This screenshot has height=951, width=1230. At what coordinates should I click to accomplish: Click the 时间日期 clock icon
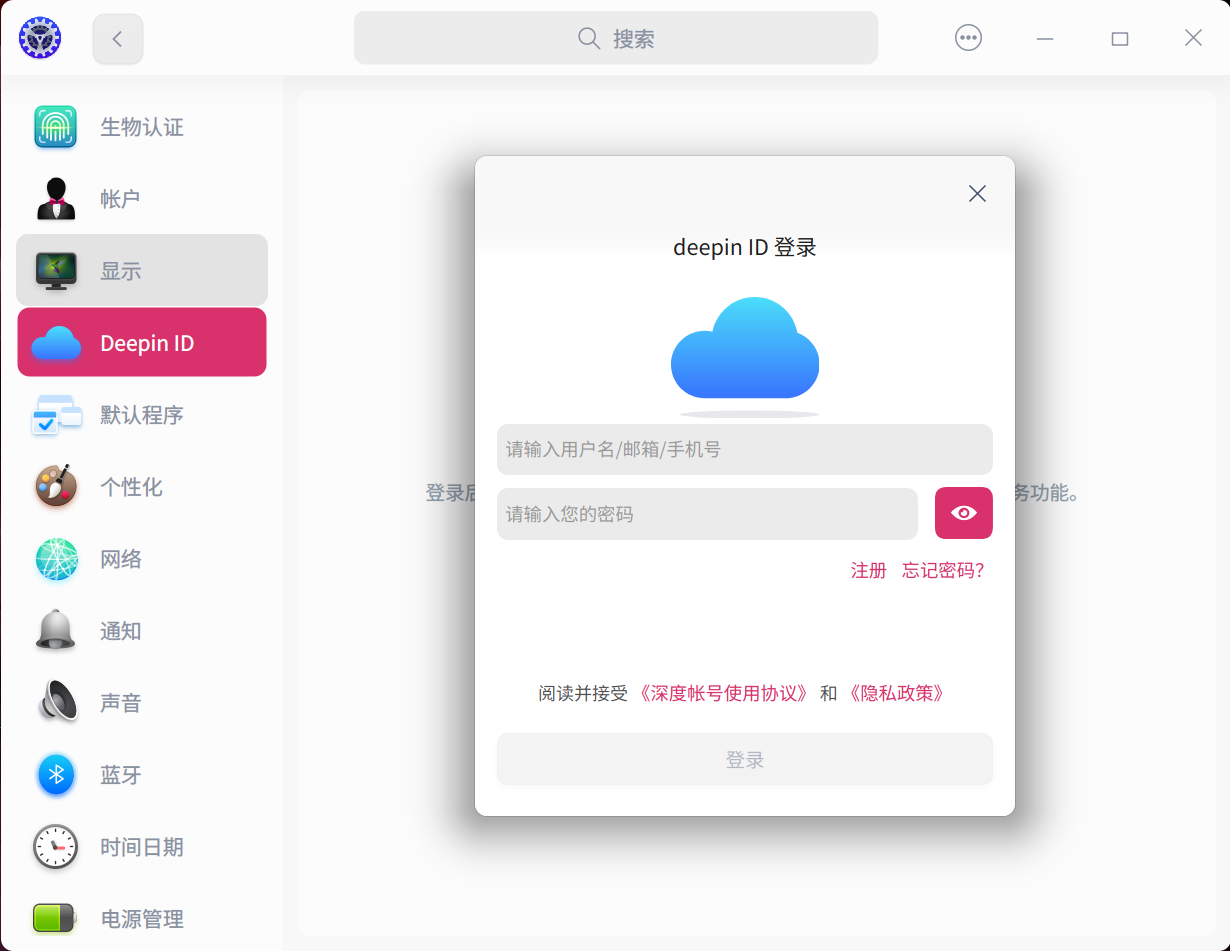coord(55,847)
